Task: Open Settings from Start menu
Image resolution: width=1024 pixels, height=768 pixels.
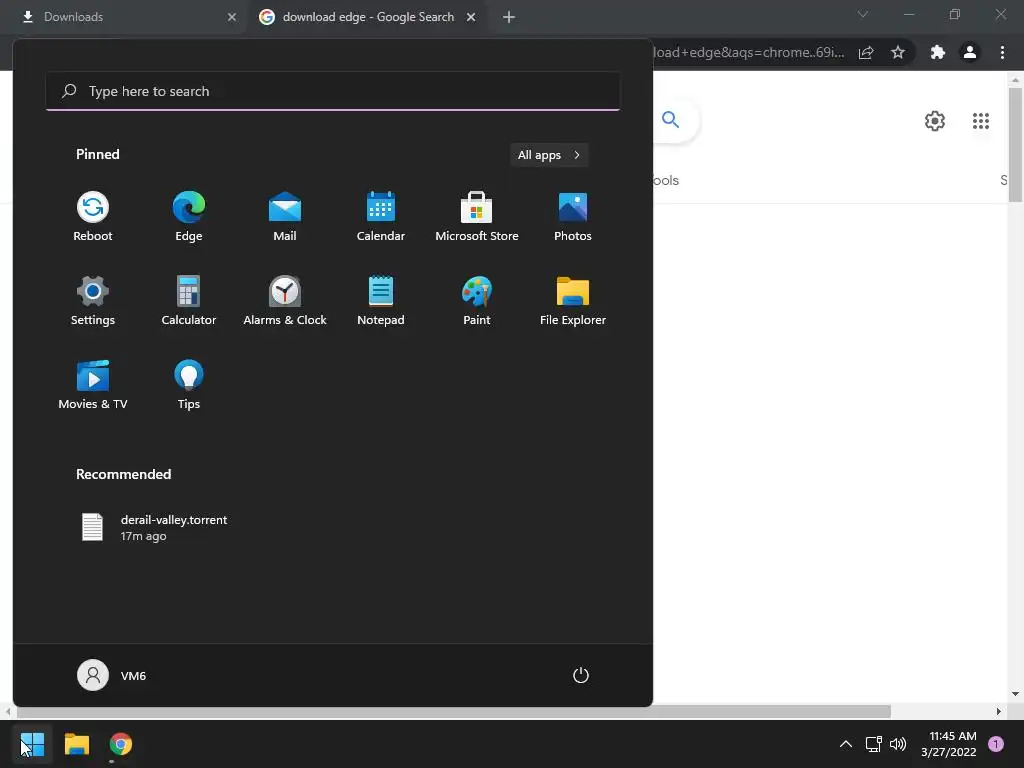Action: click(x=93, y=302)
